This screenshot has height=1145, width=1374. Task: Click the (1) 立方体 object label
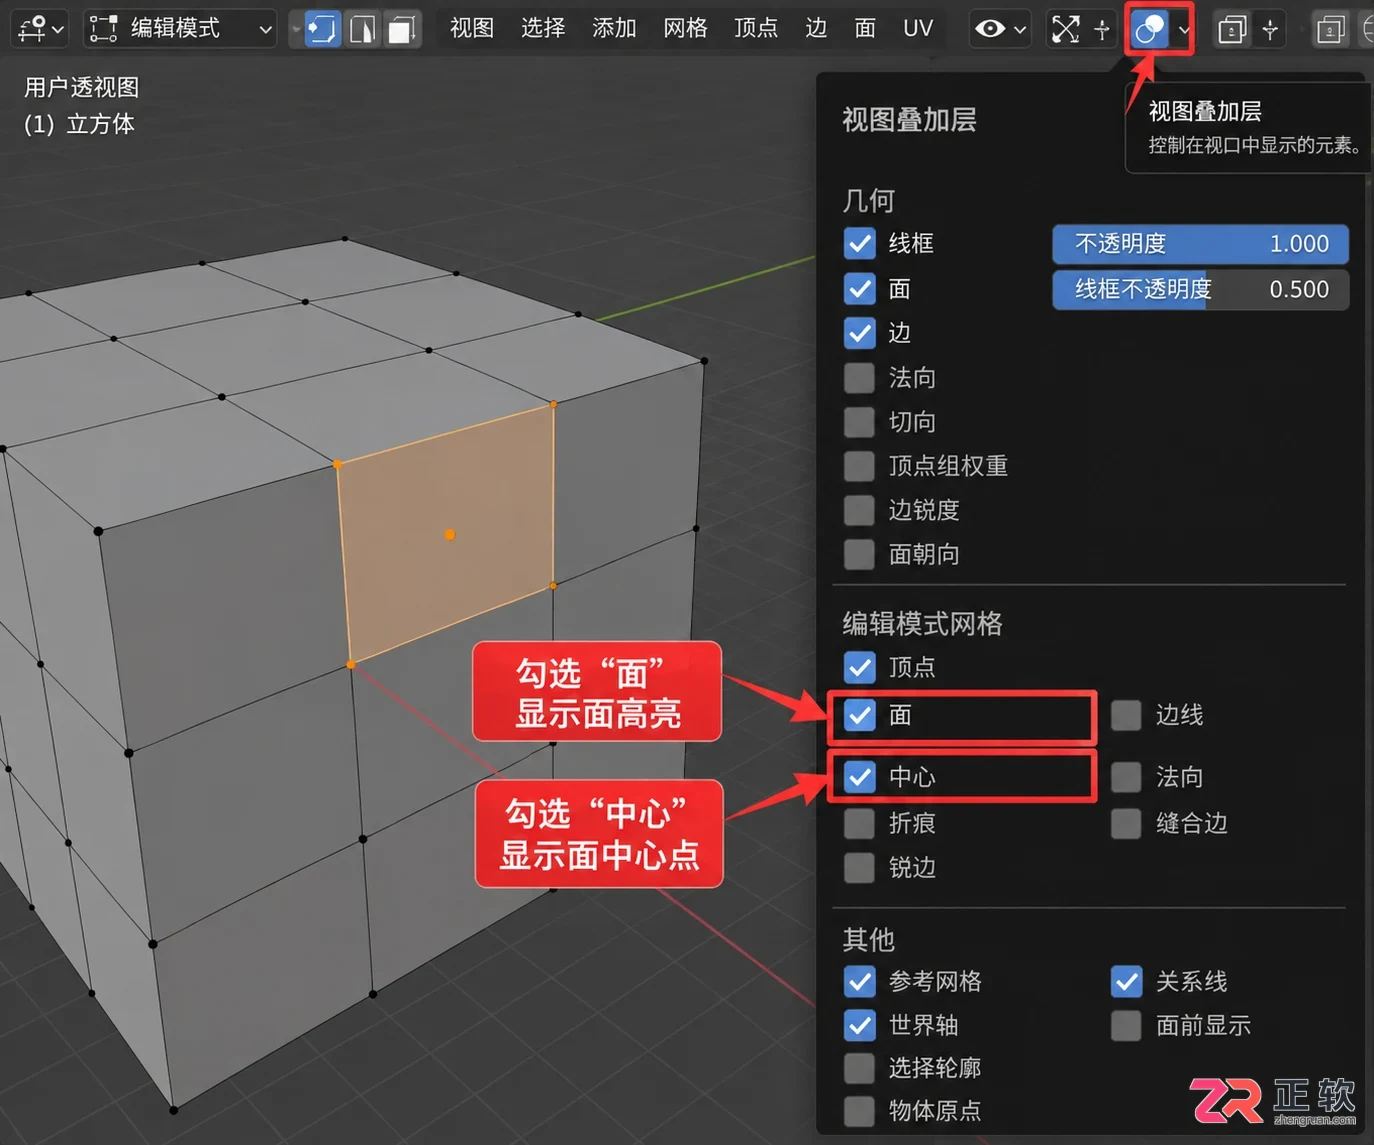click(79, 124)
